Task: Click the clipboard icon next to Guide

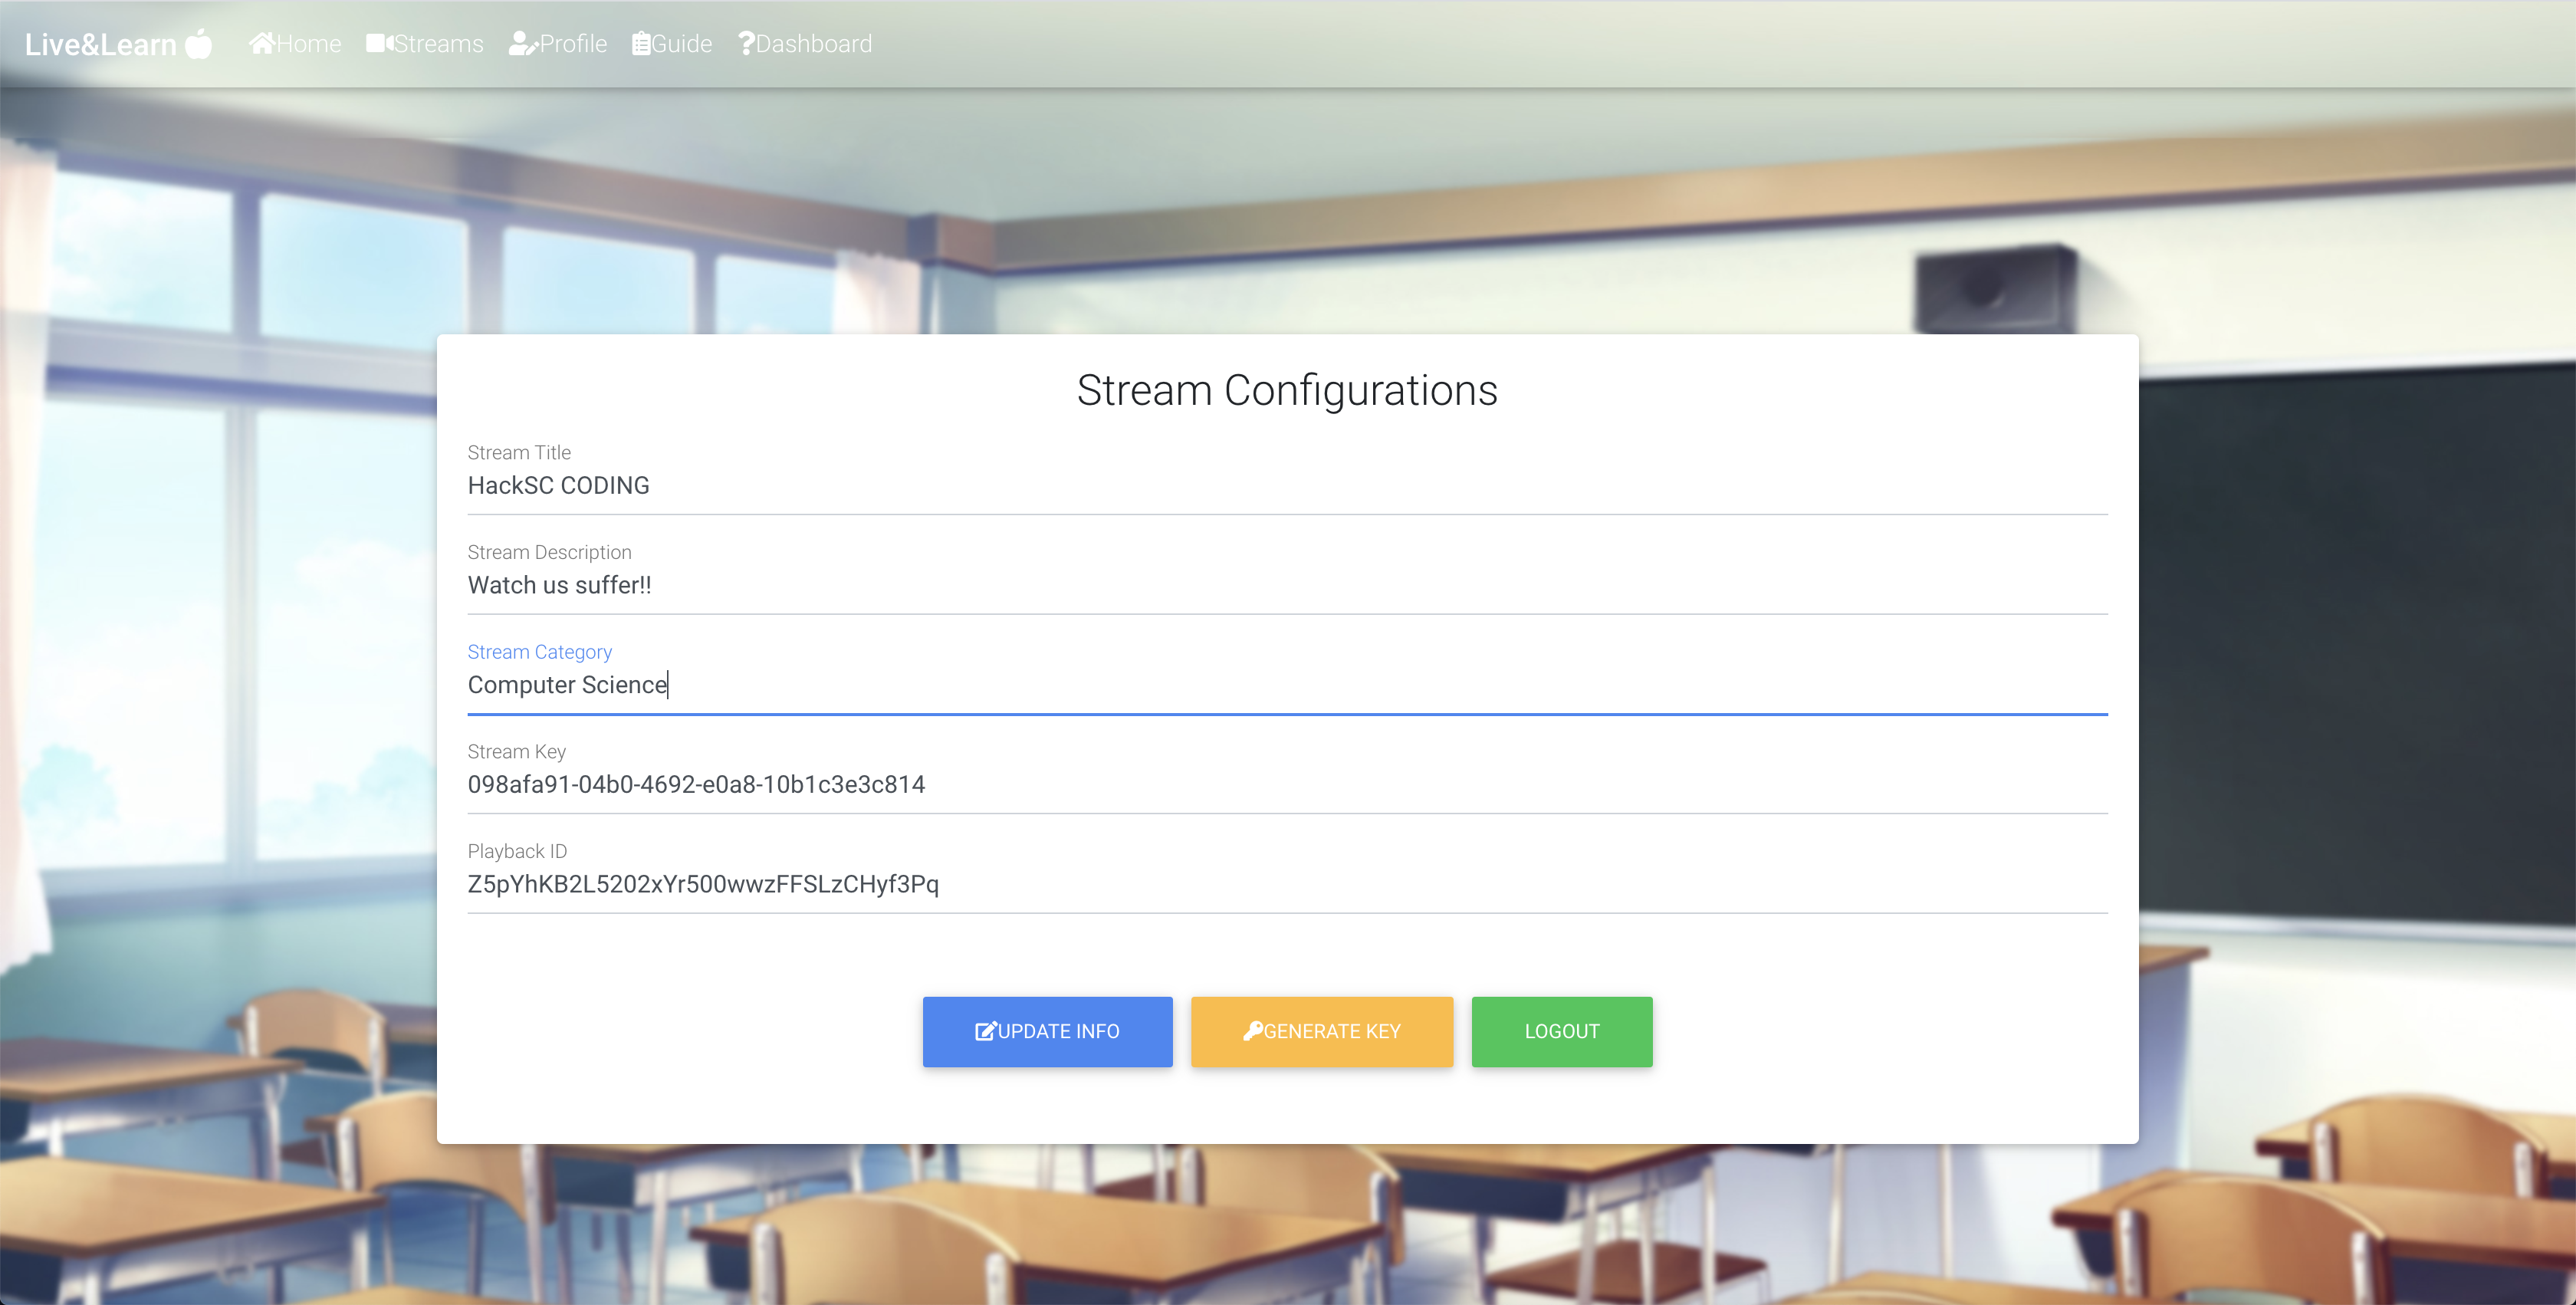Action: click(x=641, y=43)
